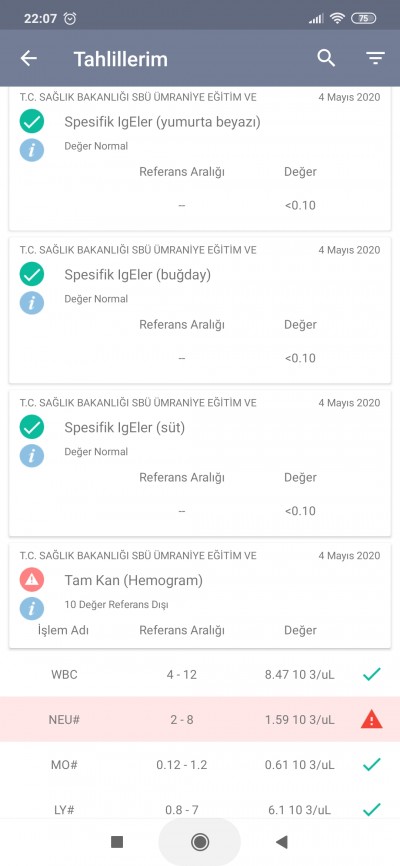400x866 pixels.
Task: Tap the Android recent apps square
Action: pyautogui.click(x=117, y=842)
